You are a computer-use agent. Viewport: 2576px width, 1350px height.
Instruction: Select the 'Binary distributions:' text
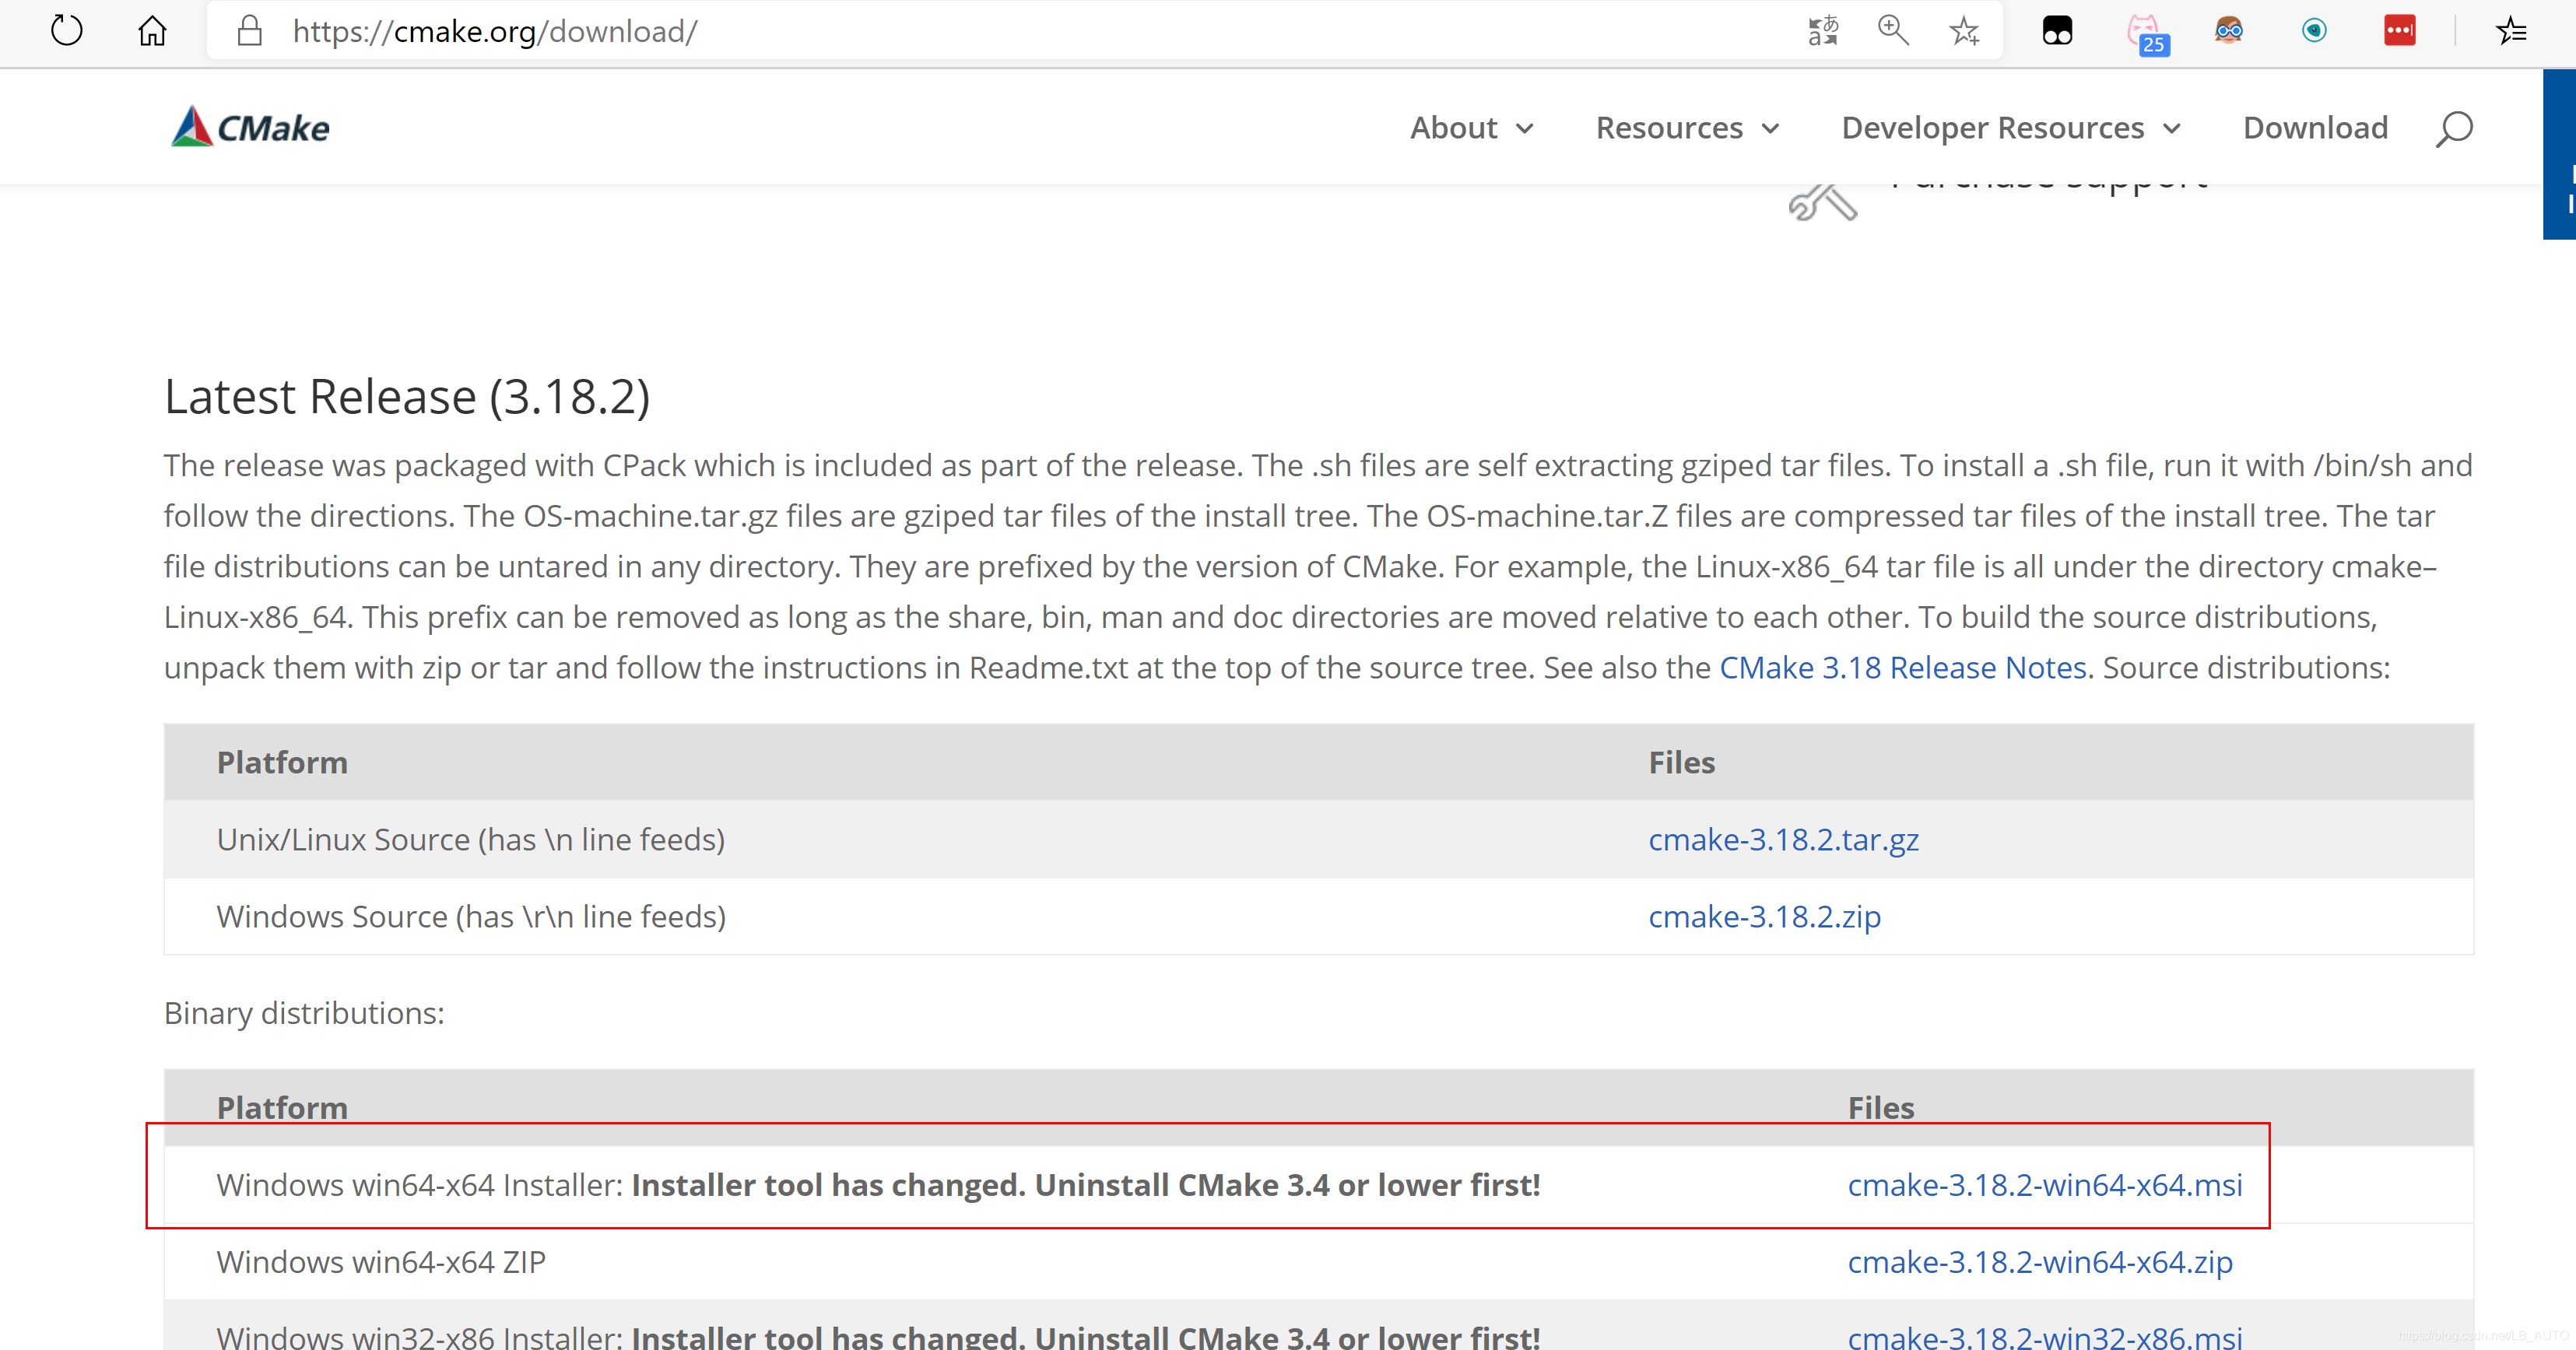(304, 1013)
